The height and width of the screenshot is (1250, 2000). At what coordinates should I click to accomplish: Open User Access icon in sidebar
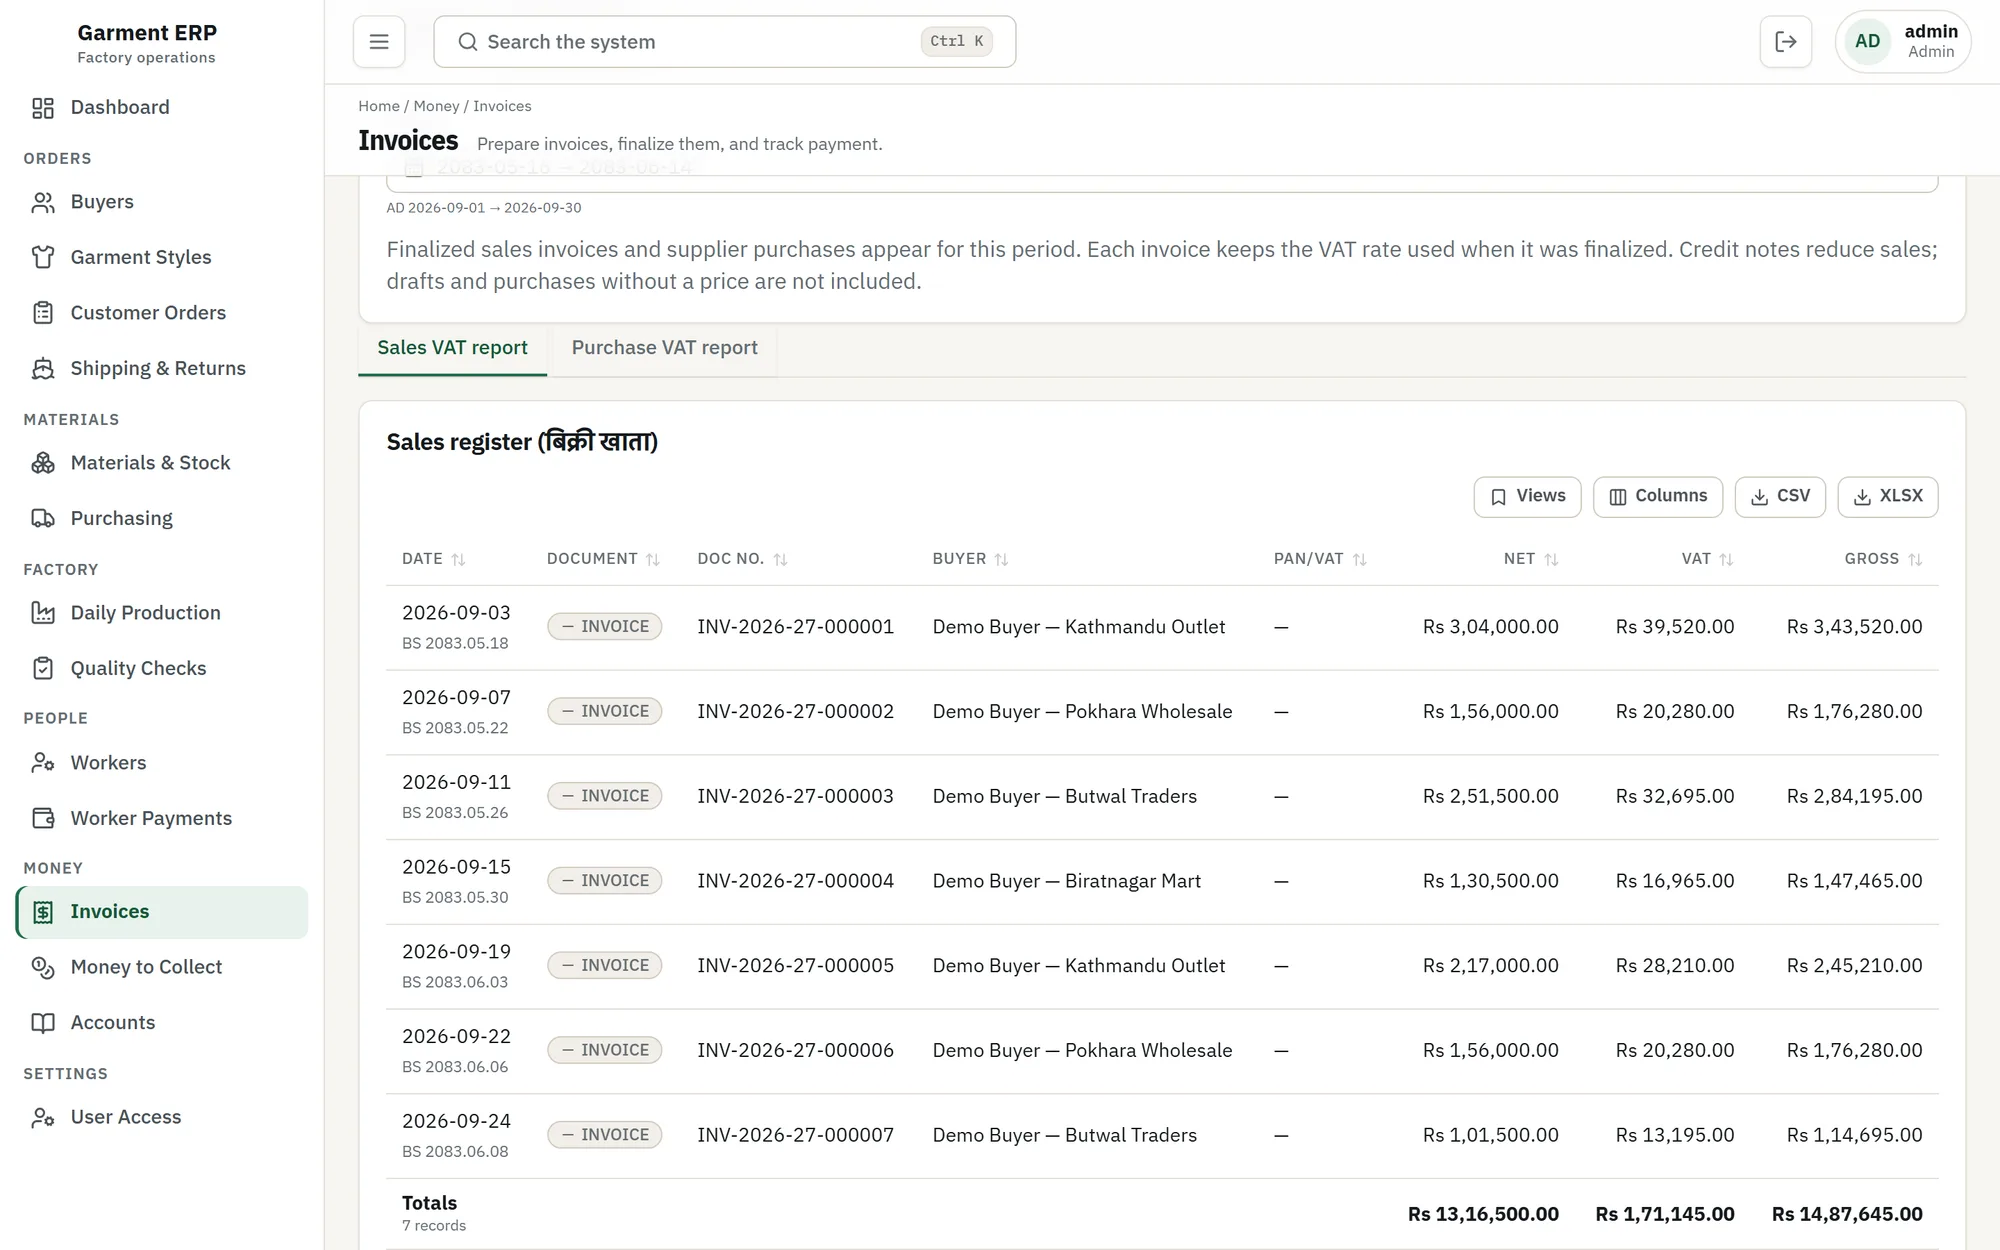pos(43,1118)
